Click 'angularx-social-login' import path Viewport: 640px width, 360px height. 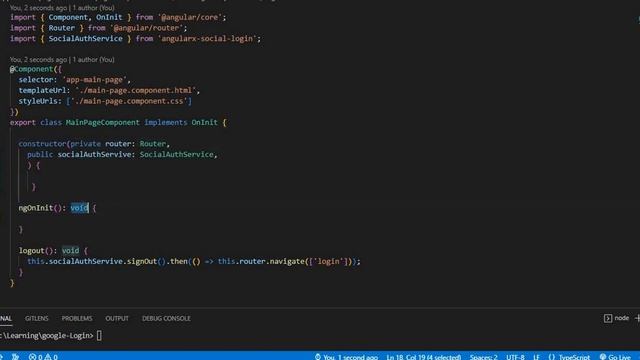[x=207, y=38]
